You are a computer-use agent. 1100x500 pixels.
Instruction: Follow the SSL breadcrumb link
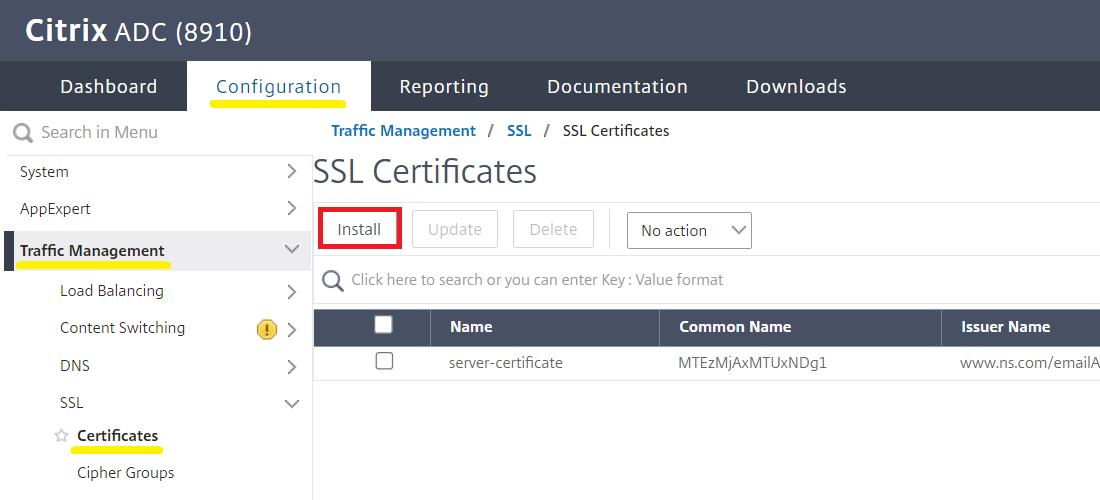519,131
